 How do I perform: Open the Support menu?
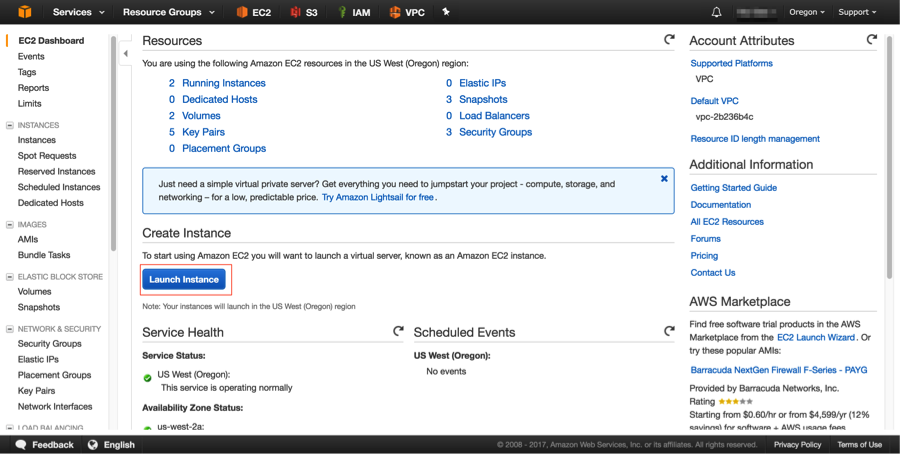pos(857,12)
